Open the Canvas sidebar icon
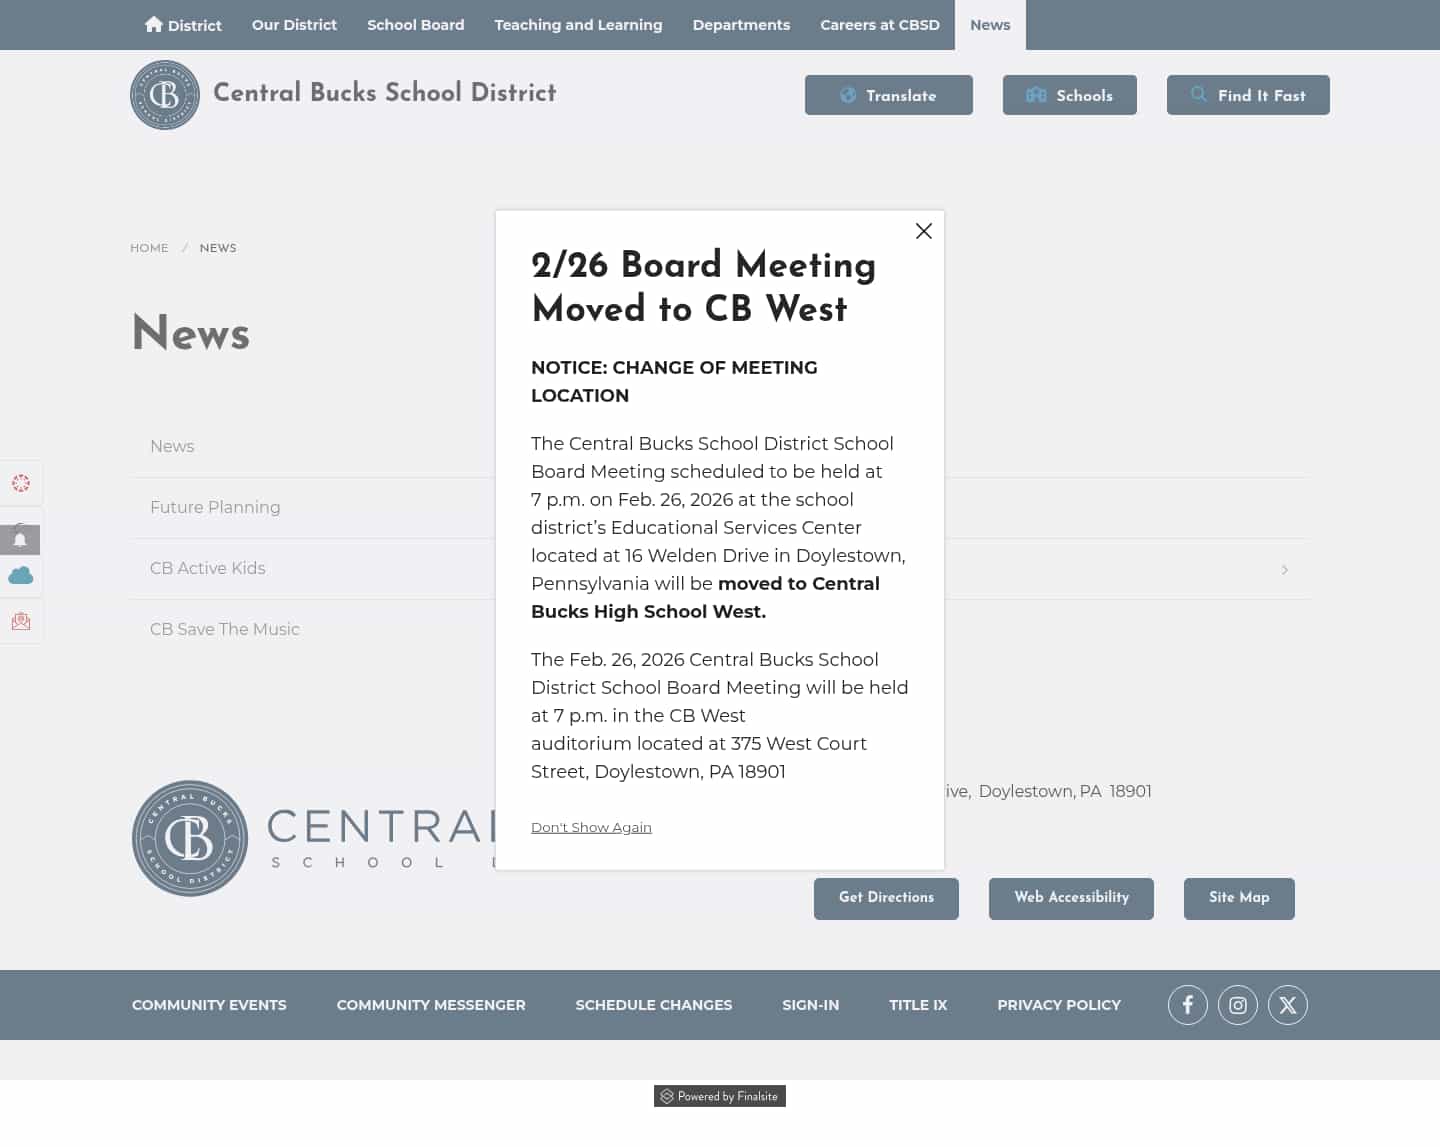The image size is (1440, 1147). [x=21, y=483]
